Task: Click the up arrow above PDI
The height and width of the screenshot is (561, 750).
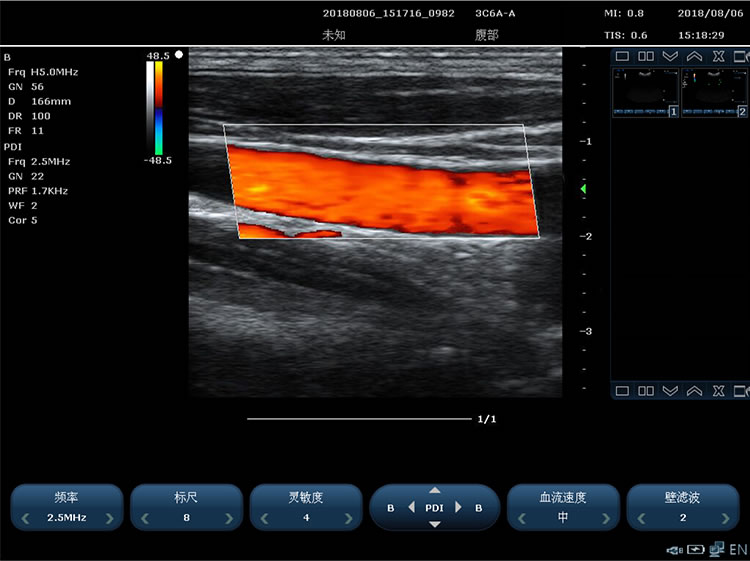Action: point(434,490)
